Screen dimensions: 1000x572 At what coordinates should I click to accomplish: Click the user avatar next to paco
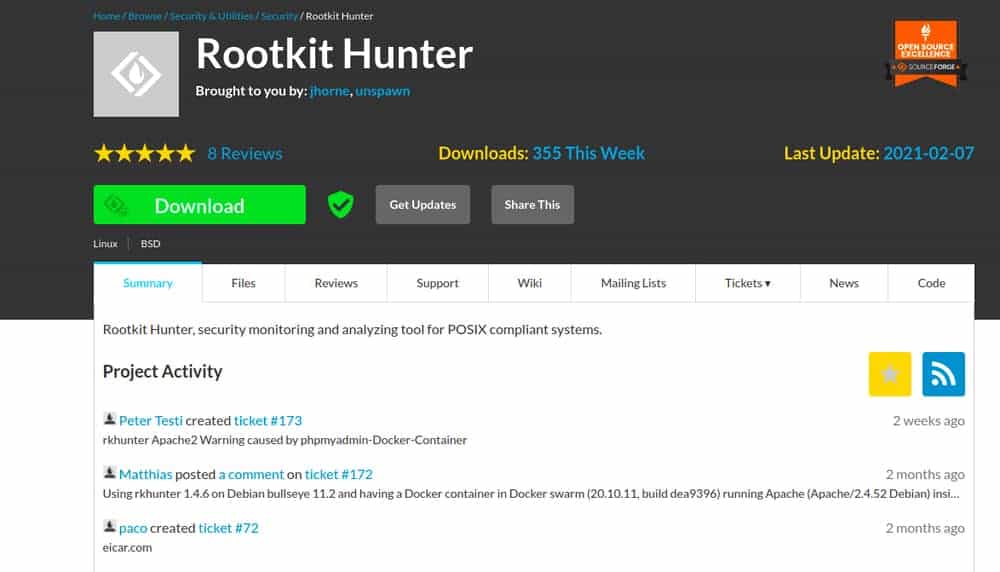[x=110, y=526]
